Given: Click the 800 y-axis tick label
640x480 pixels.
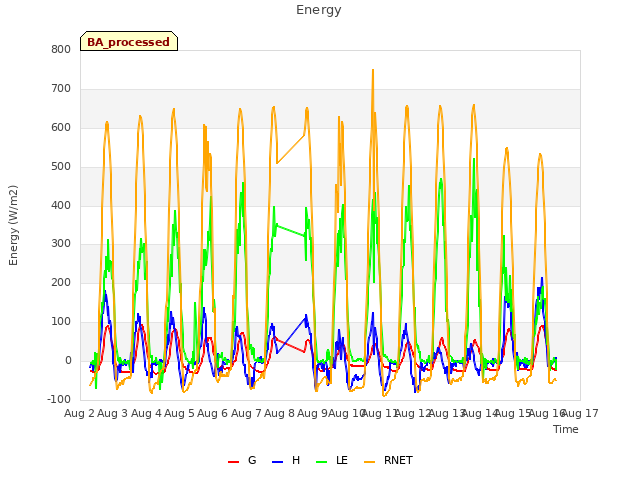Looking at the screenshot, I should pos(61,50).
